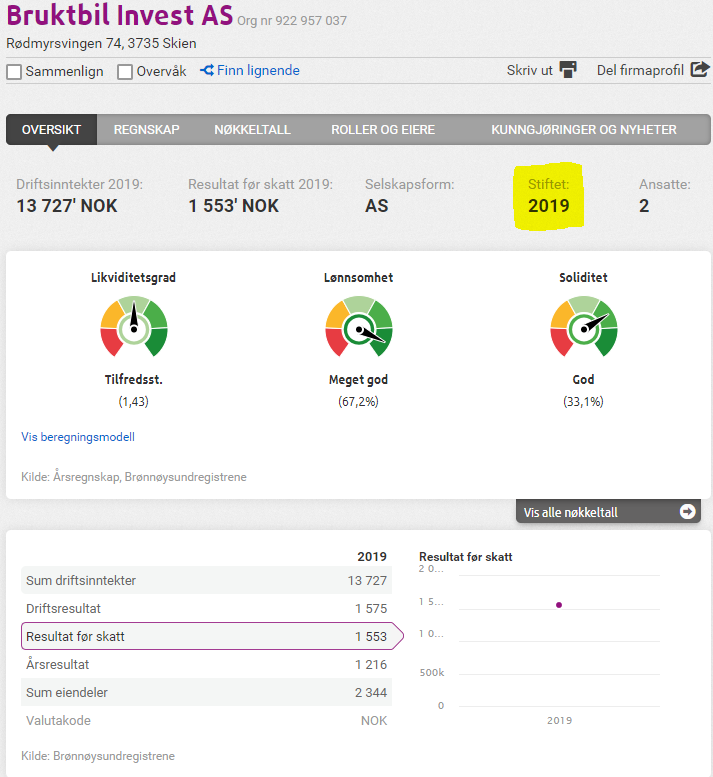The image size is (713, 777).
Task: Open the Finn lignende link
Action: coord(250,71)
